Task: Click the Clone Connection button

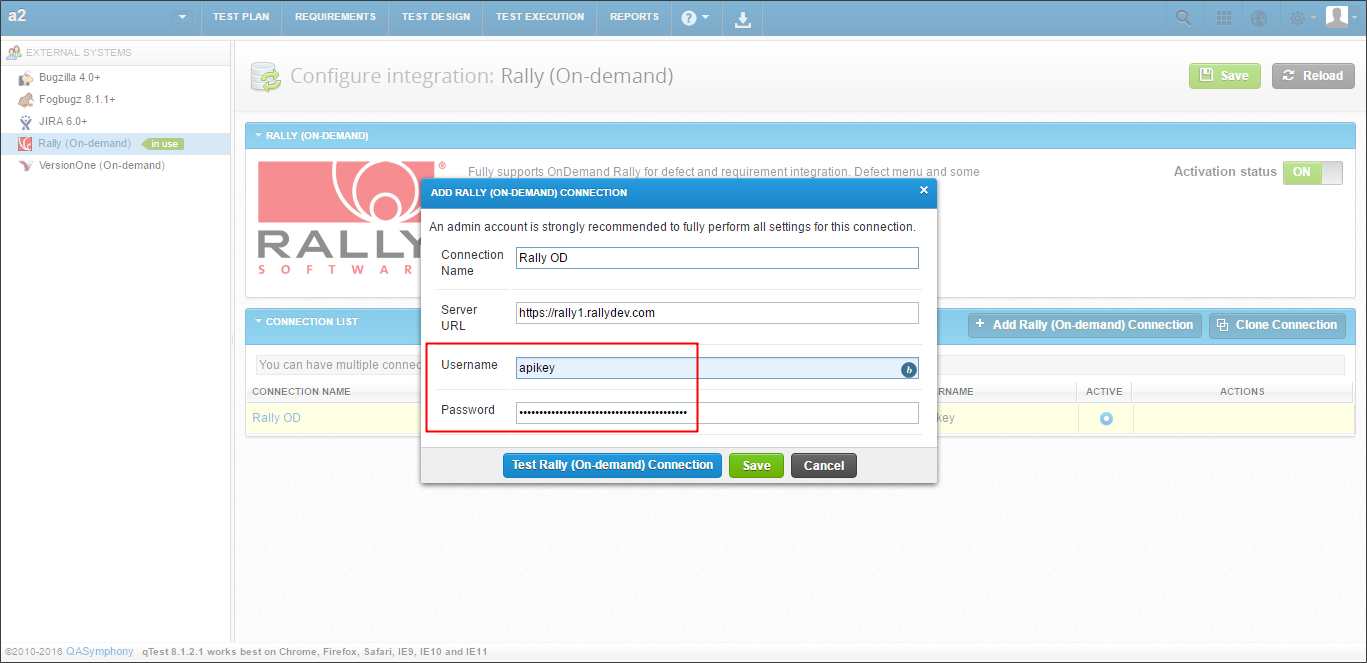Action: pos(1277,325)
